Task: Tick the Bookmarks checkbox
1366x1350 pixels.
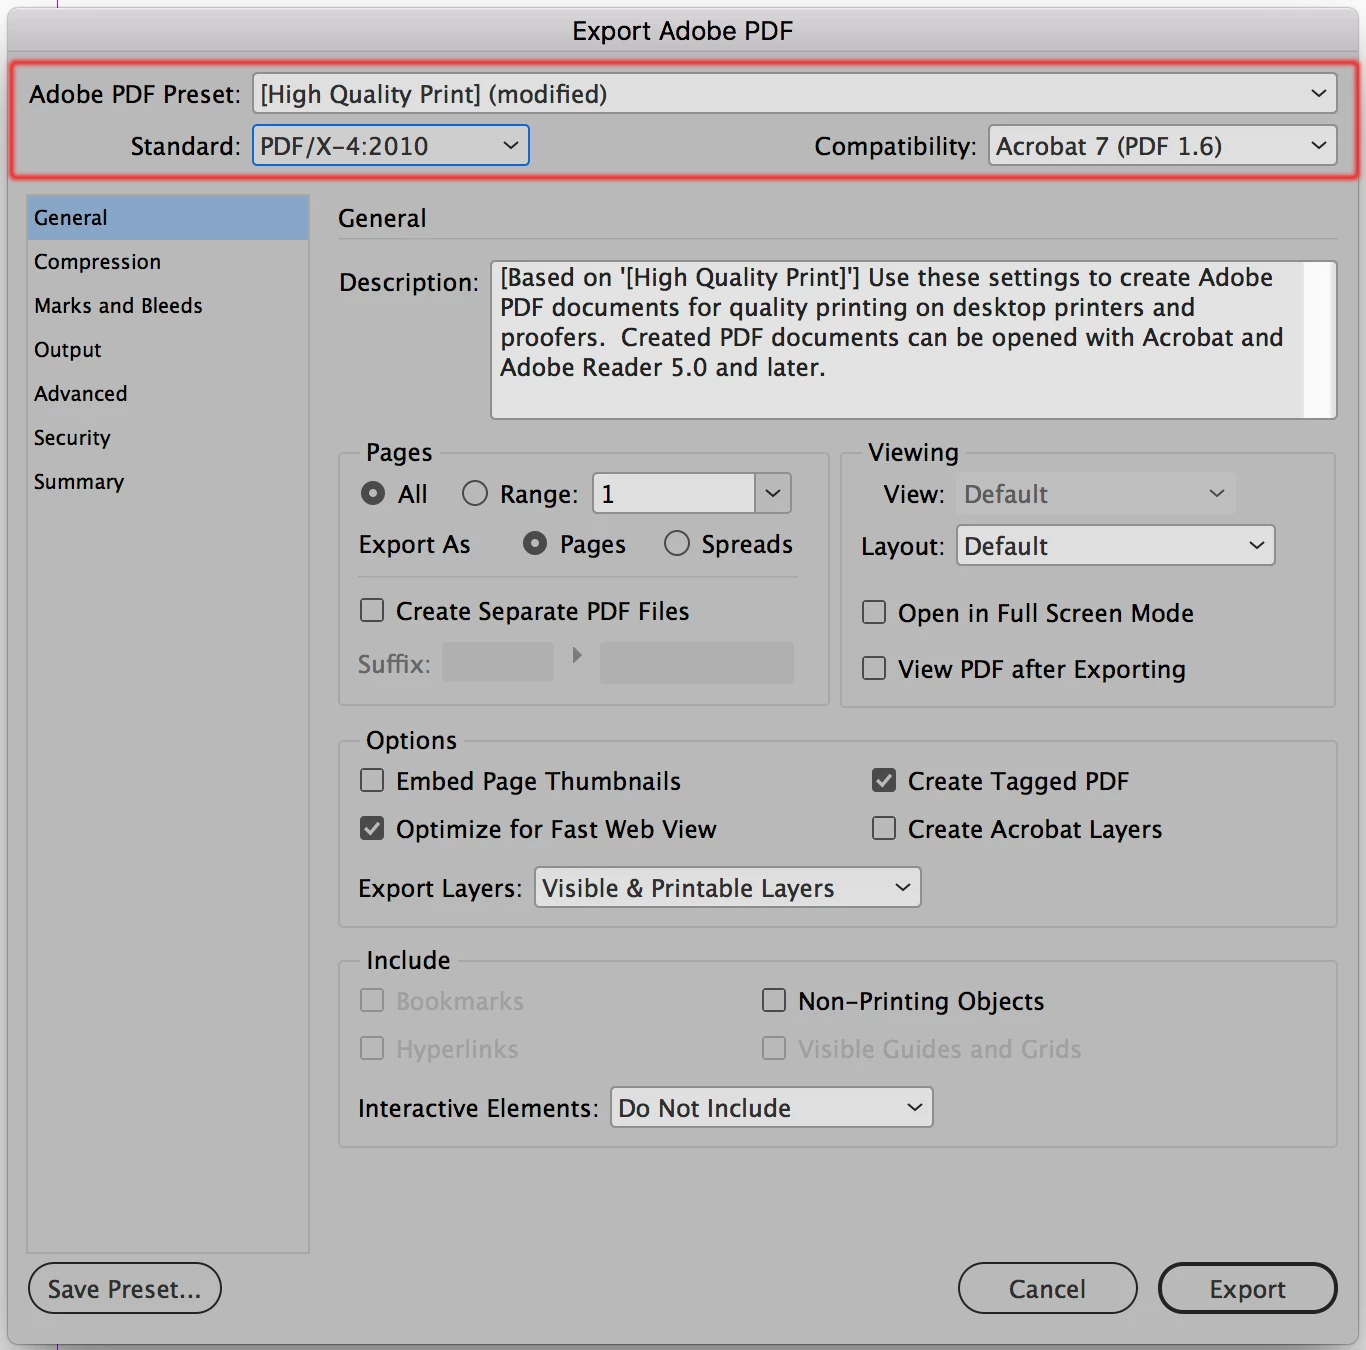Action: [372, 1001]
